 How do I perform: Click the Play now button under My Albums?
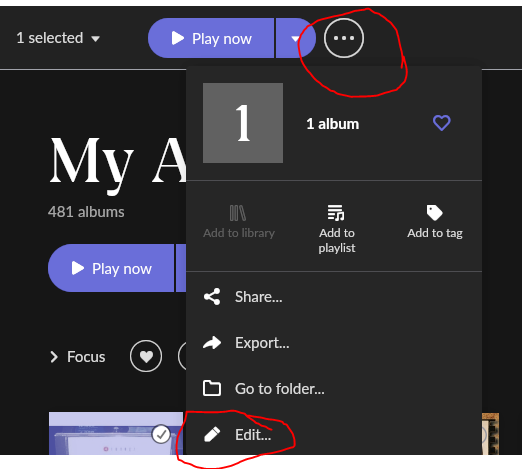(111, 268)
